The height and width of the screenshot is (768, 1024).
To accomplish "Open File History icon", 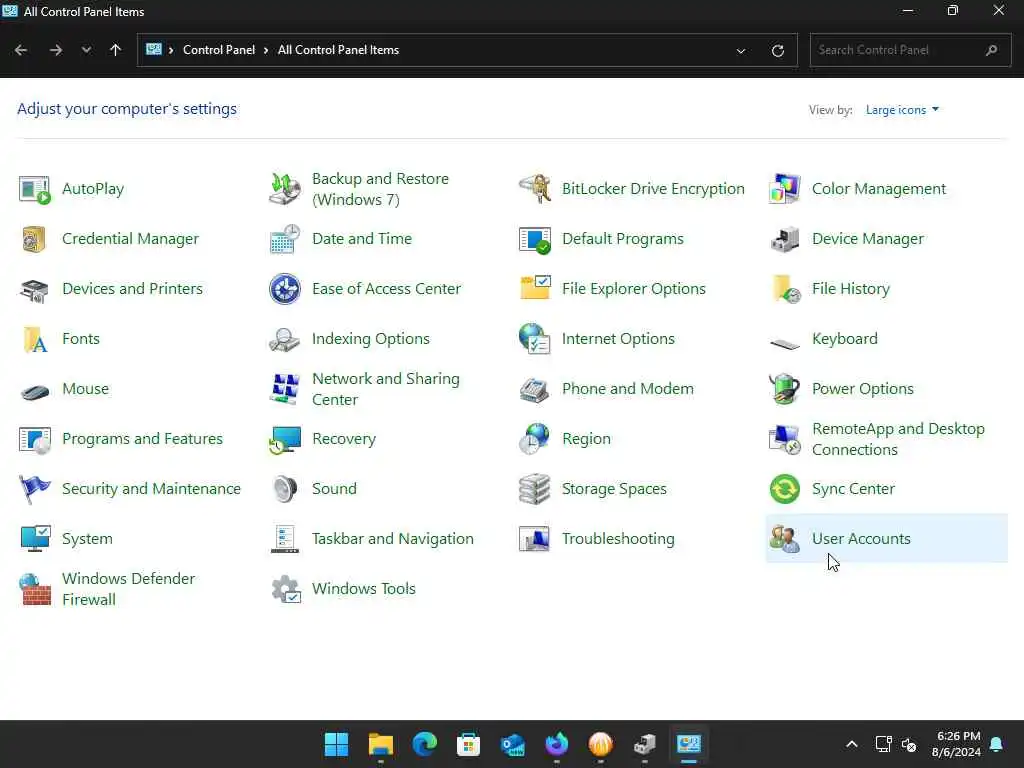I will [x=785, y=289].
